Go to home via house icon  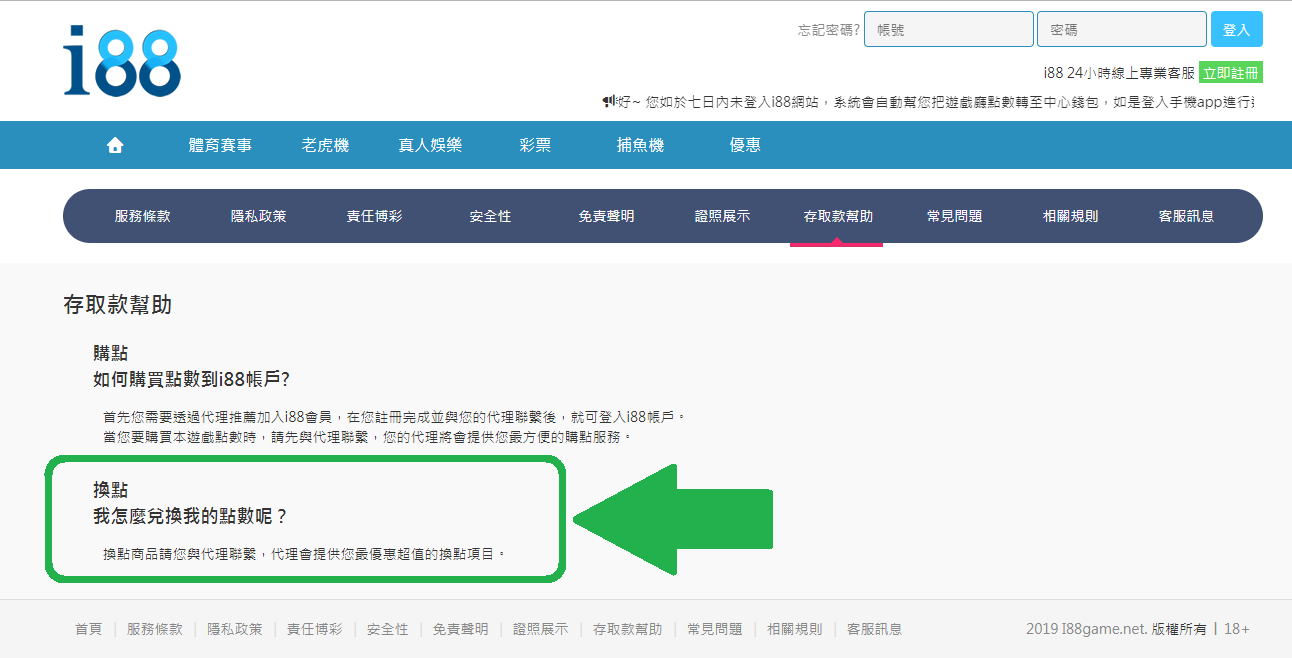coord(115,145)
